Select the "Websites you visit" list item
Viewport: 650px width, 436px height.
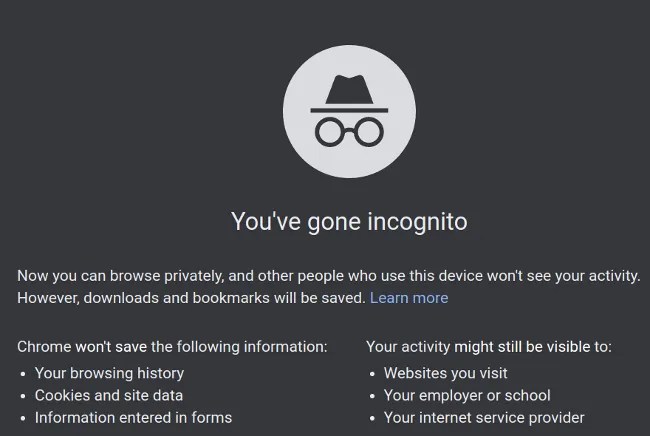tap(446, 373)
